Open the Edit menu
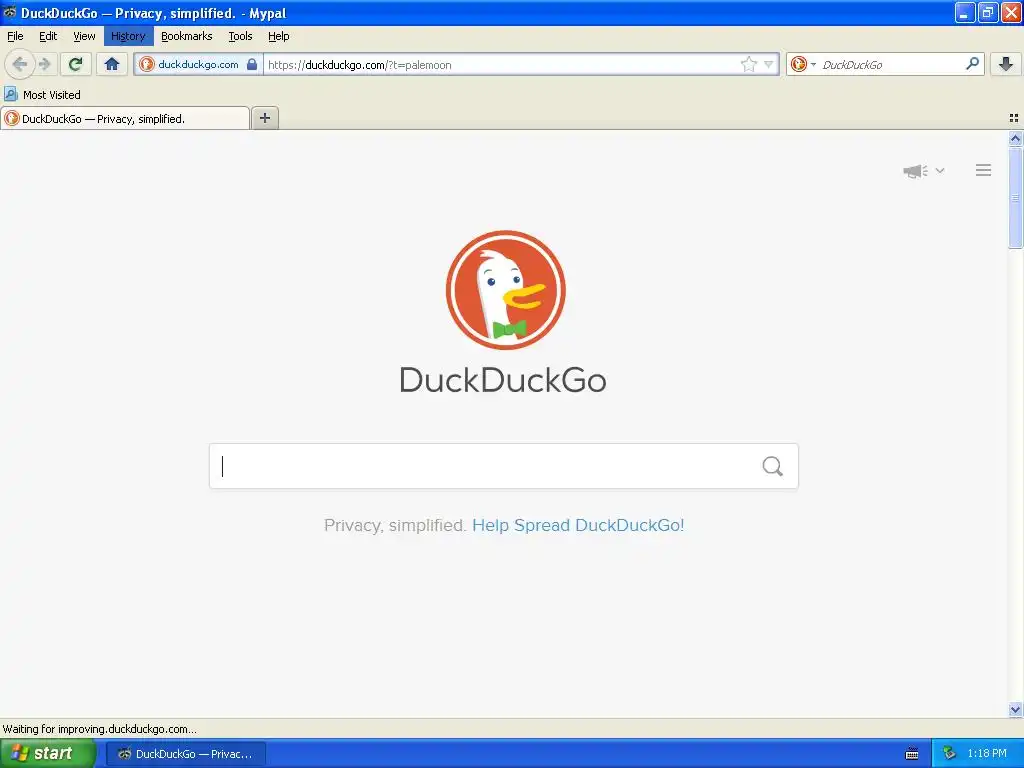 [x=48, y=36]
